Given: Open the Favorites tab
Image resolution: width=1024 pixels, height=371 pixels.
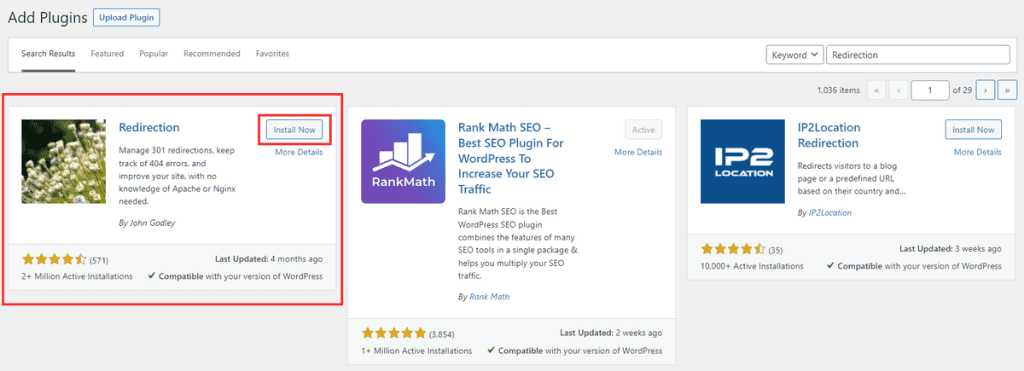Looking at the screenshot, I should pyautogui.click(x=272, y=54).
